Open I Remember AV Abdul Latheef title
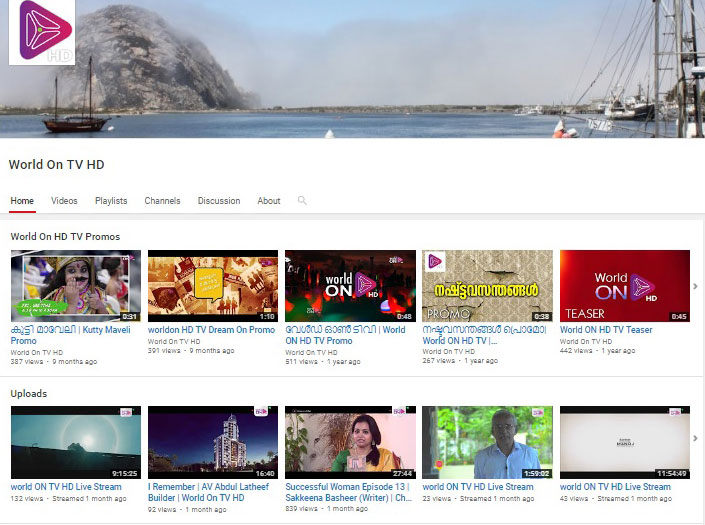 (x=208, y=492)
